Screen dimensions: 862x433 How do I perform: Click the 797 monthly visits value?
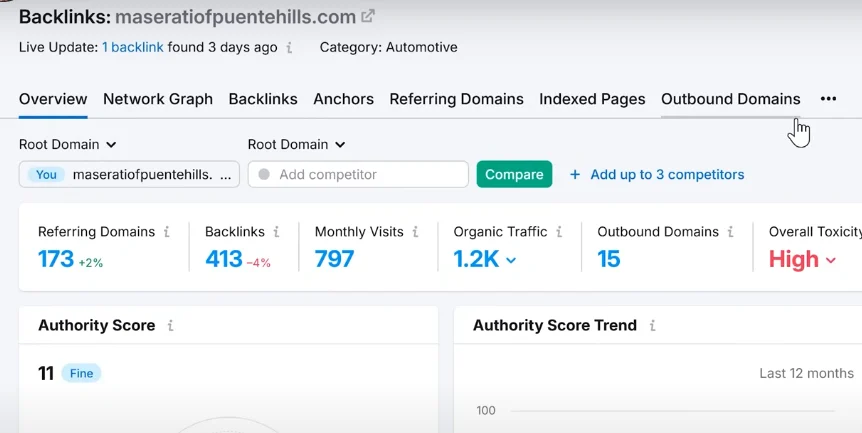334,259
